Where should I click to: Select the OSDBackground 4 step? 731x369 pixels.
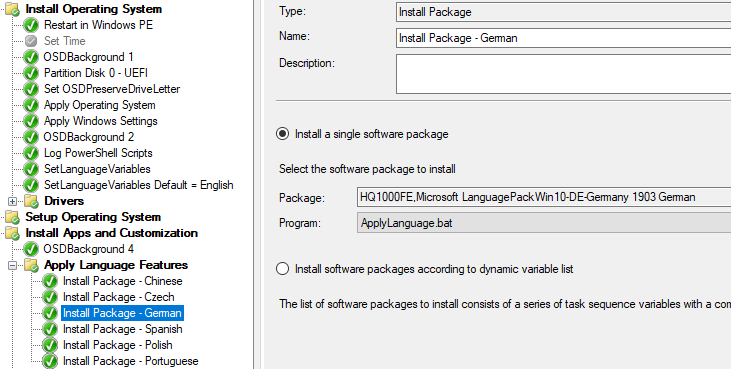(89, 249)
